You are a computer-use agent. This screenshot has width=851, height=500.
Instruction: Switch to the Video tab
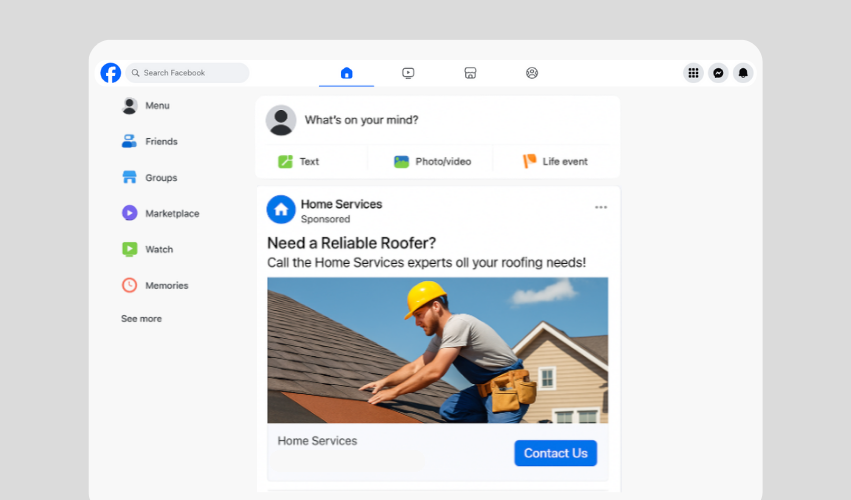tap(408, 73)
